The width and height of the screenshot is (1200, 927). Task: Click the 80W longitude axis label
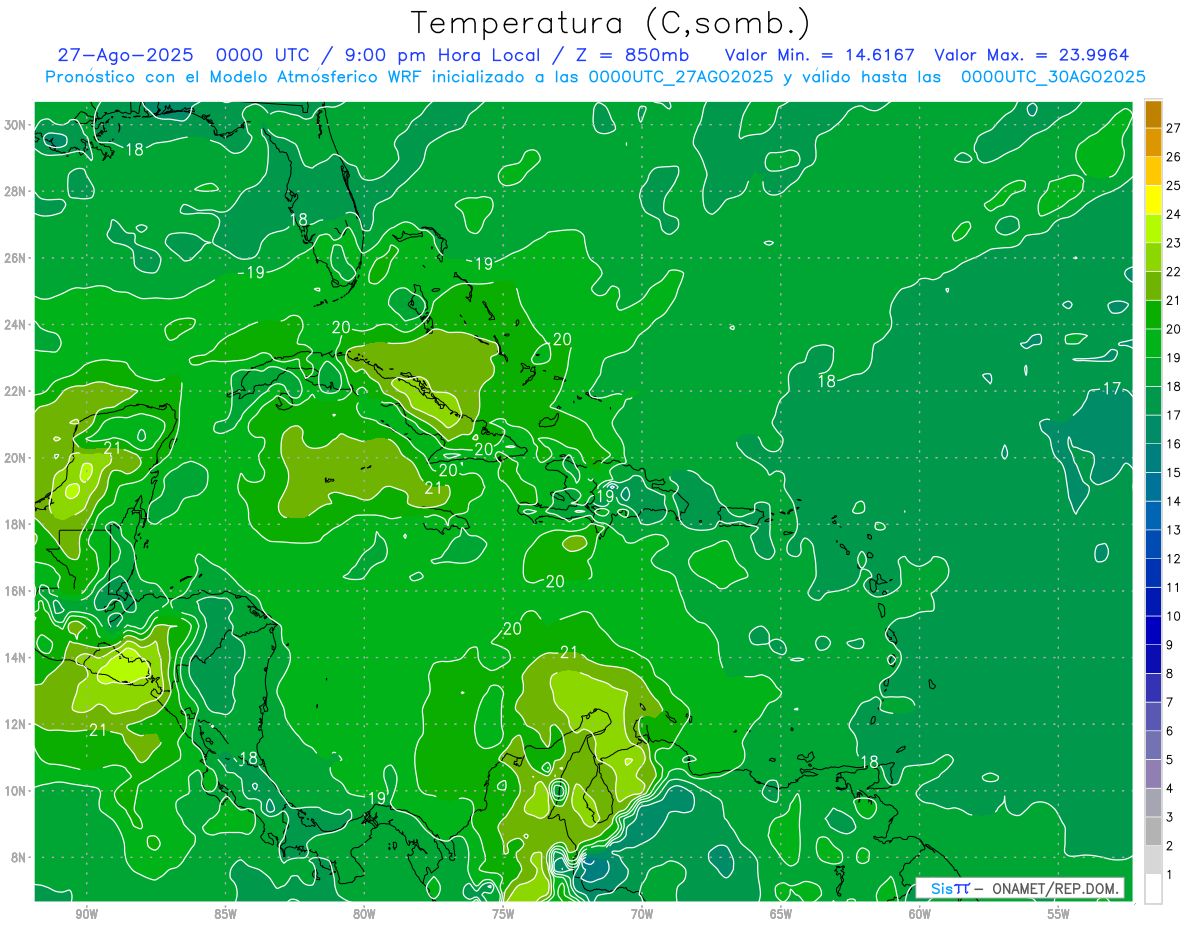[x=364, y=914]
